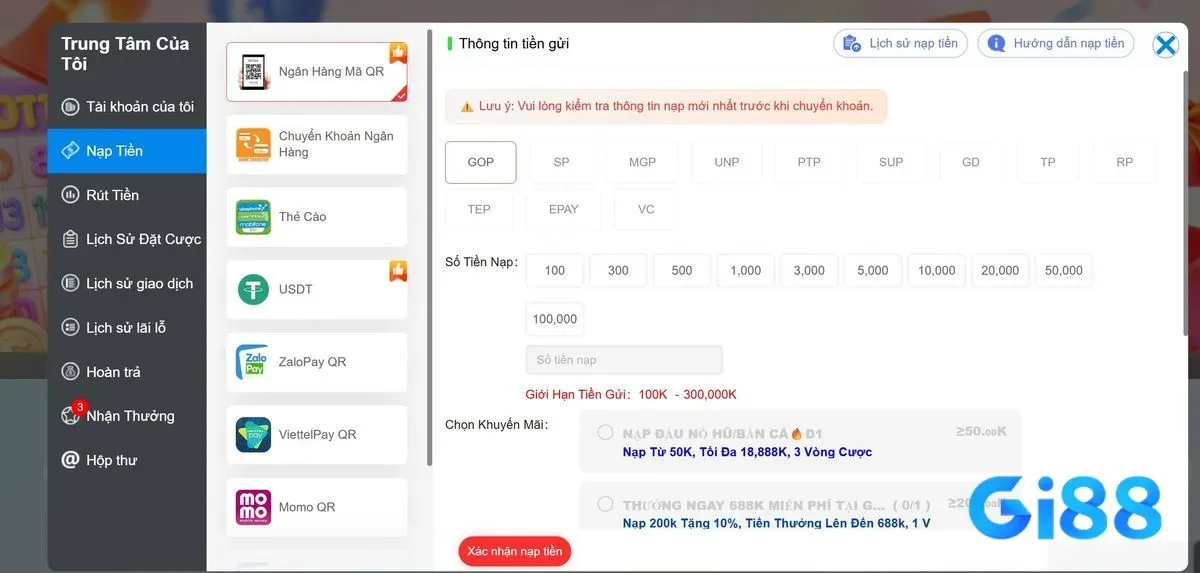1200x573 pixels.
Task: Pick deposit amount 100
Action: [x=555, y=270]
